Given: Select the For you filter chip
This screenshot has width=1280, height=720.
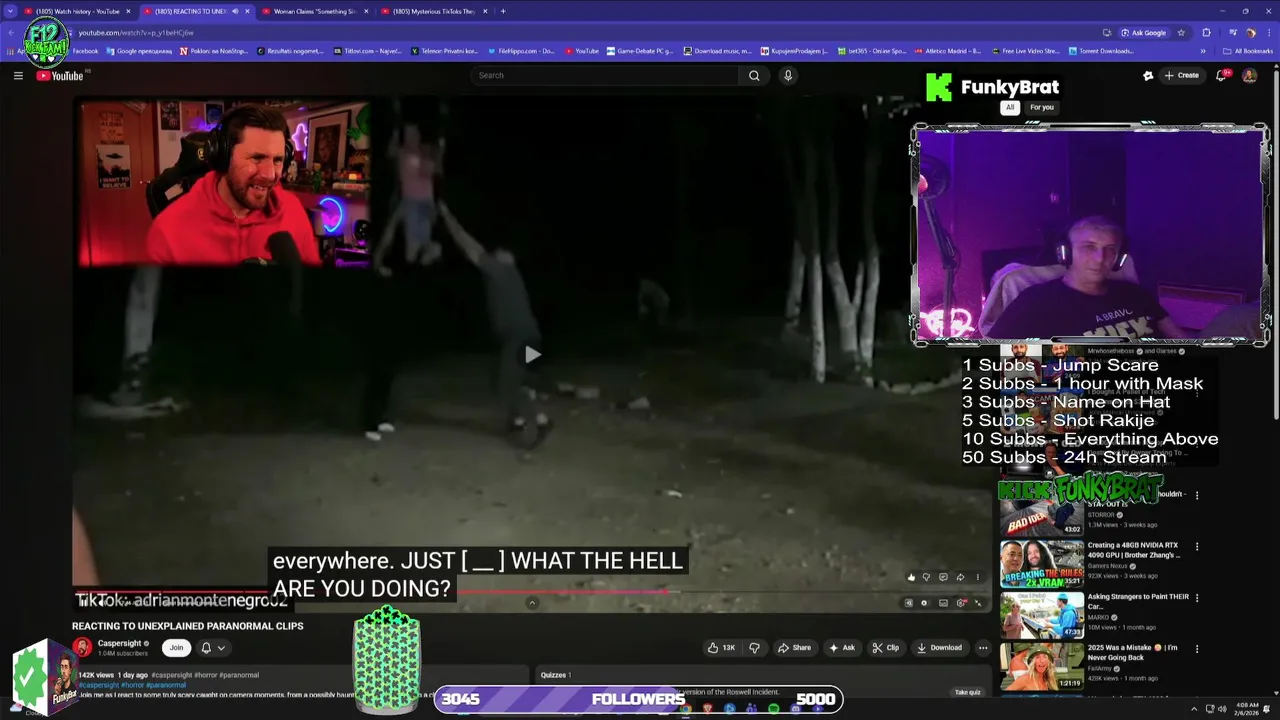Looking at the screenshot, I should (1042, 107).
